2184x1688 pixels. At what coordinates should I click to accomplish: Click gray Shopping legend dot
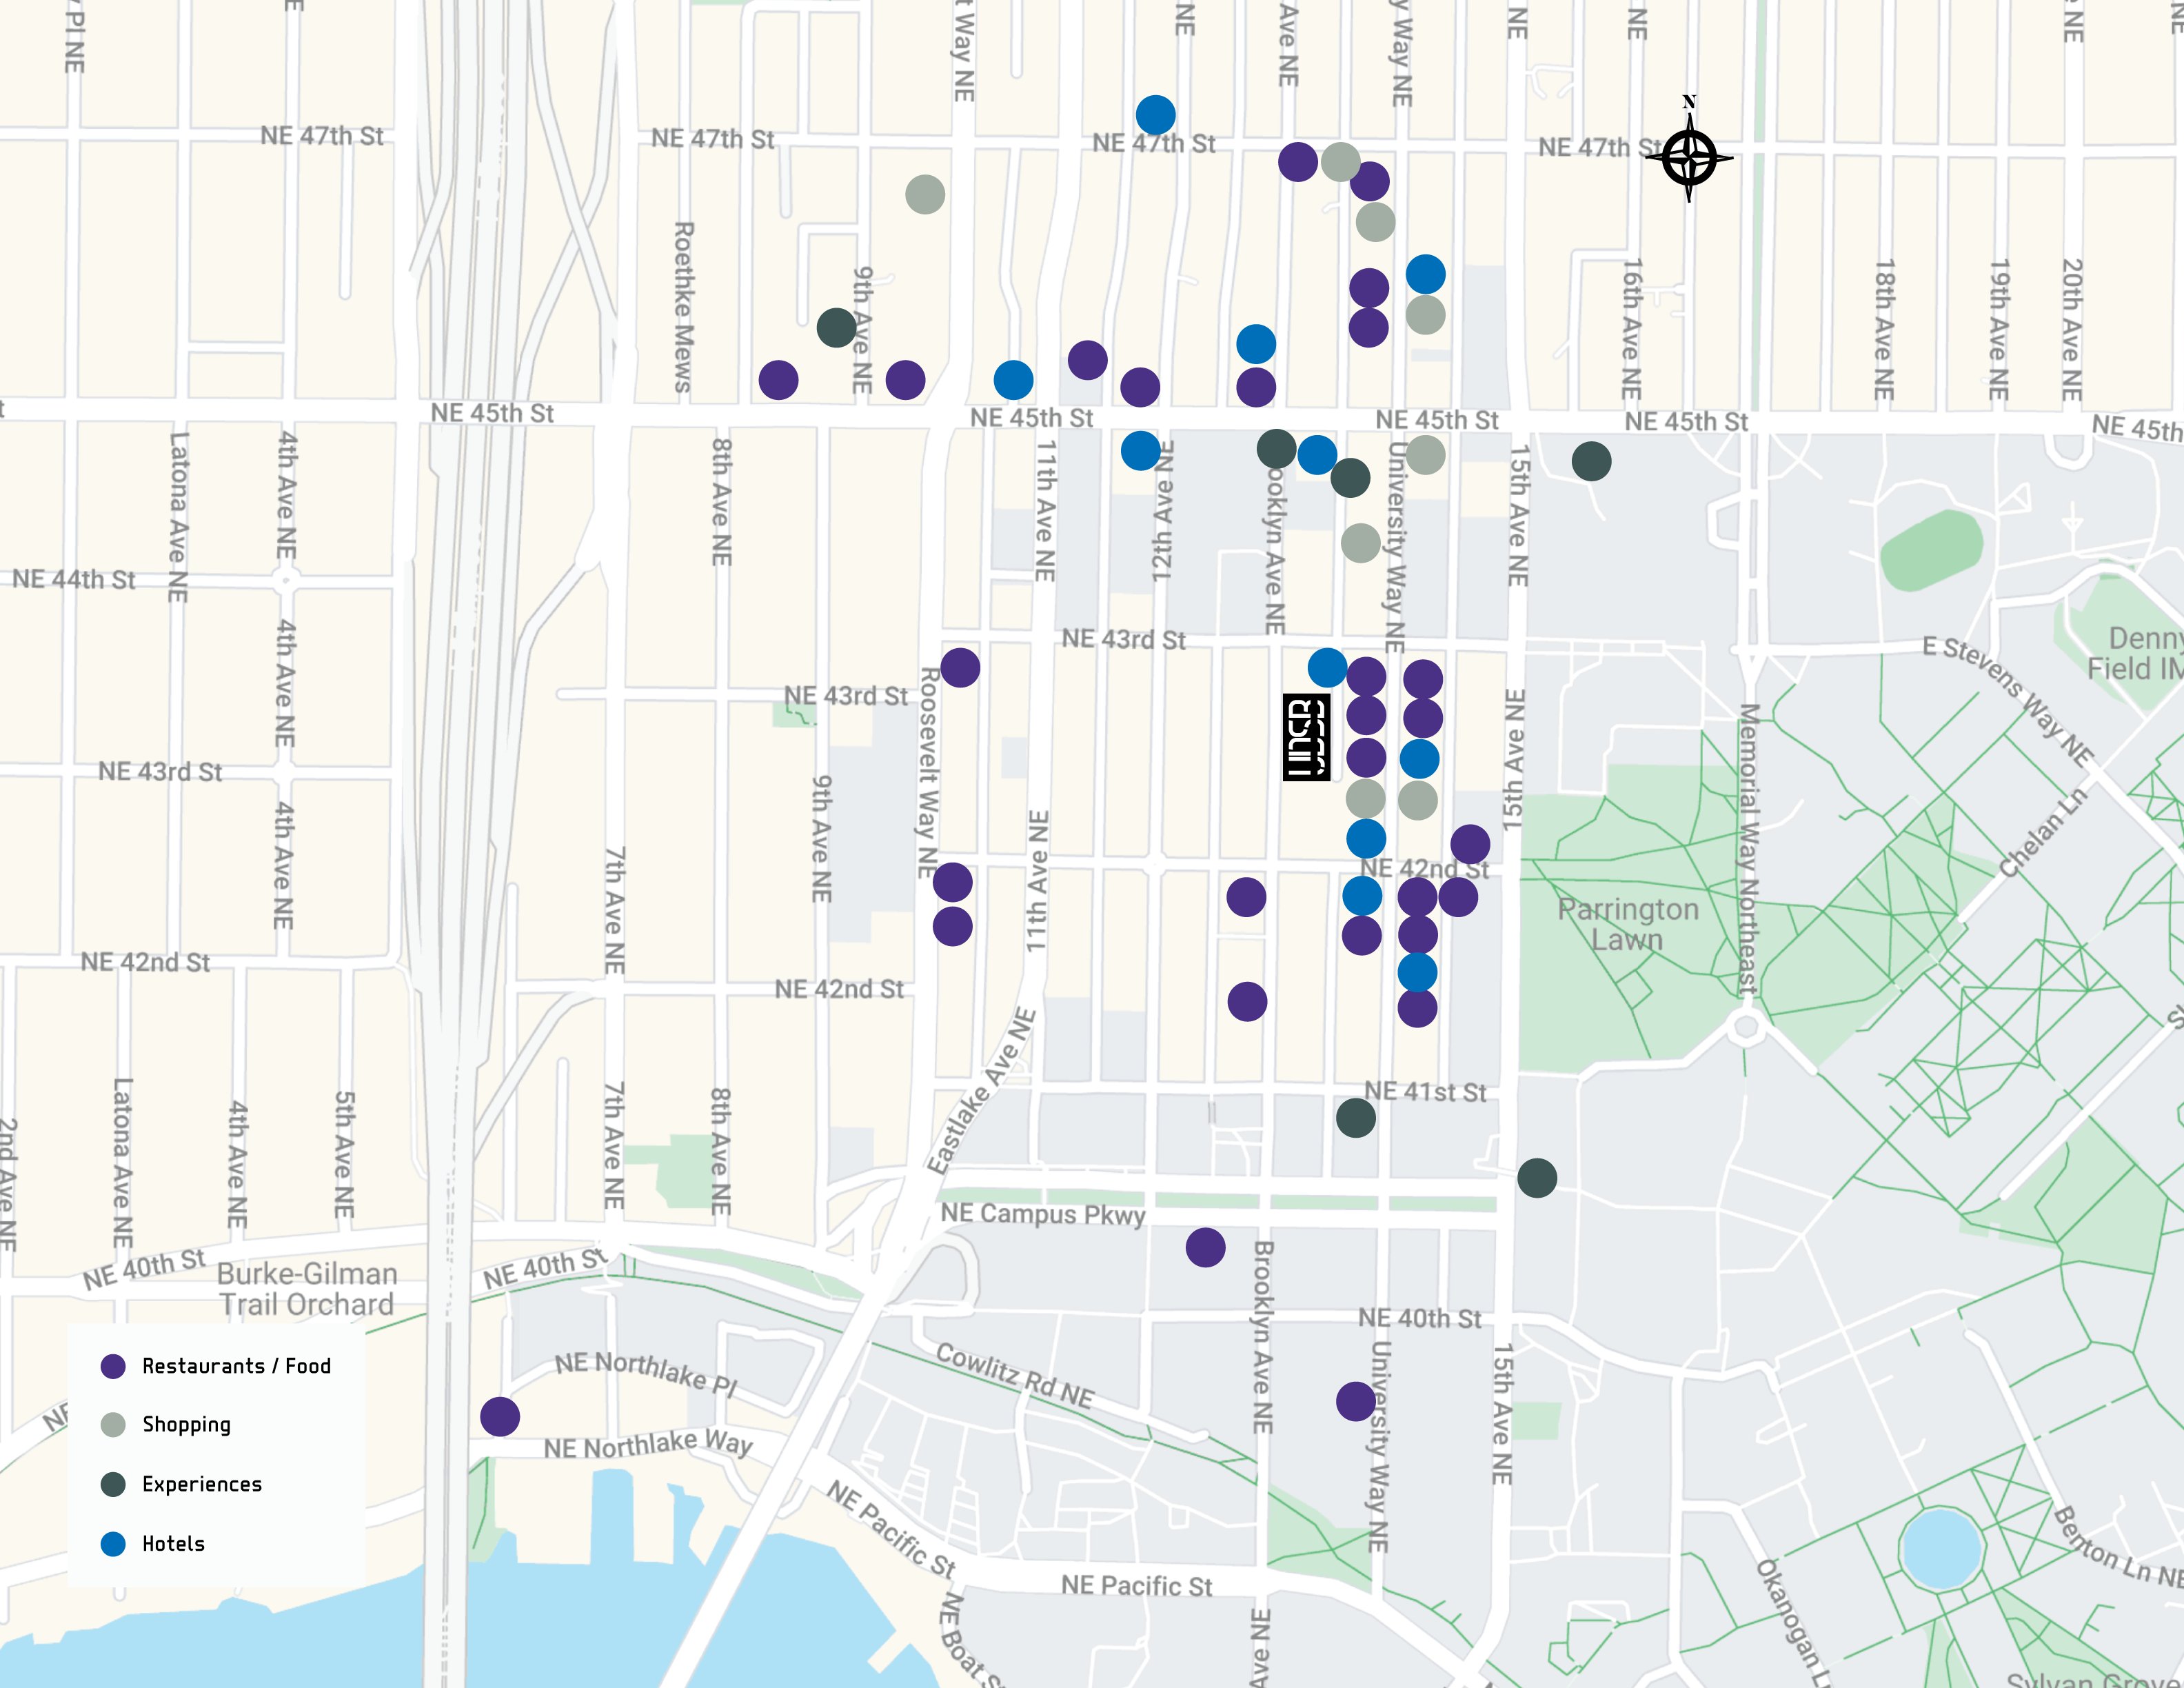pyautogui.click(x=113, y=1425)
